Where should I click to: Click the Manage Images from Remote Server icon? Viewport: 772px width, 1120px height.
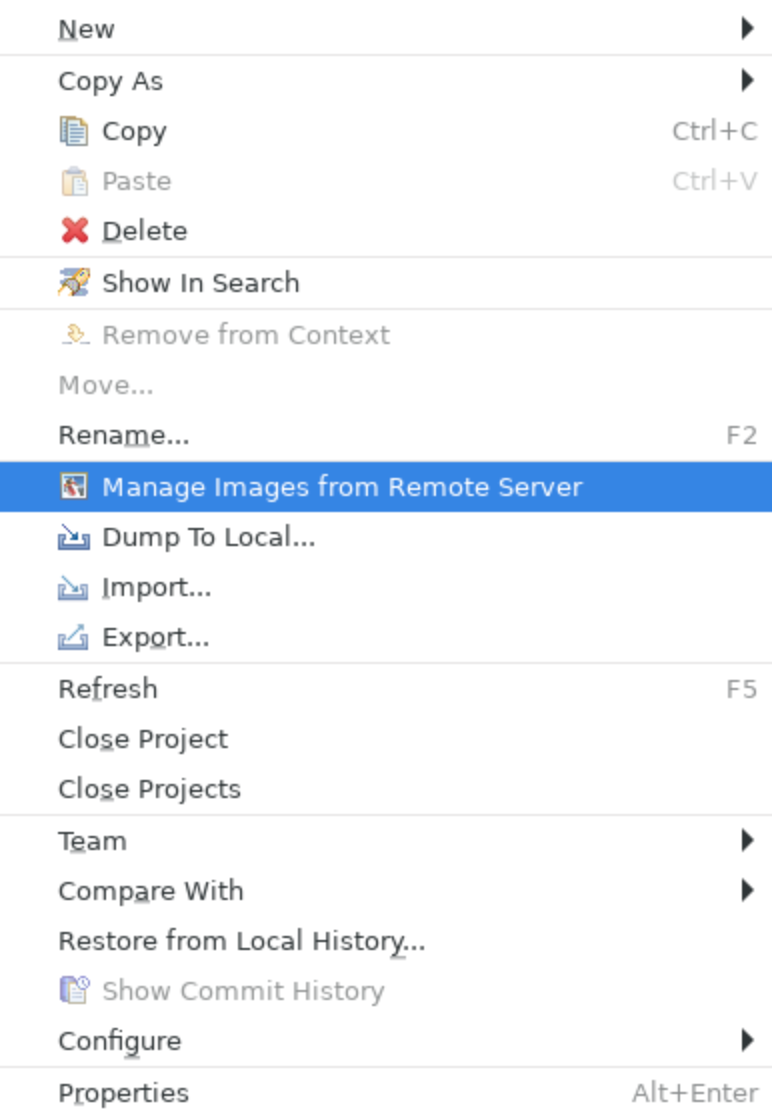click(x=74, y=486)
